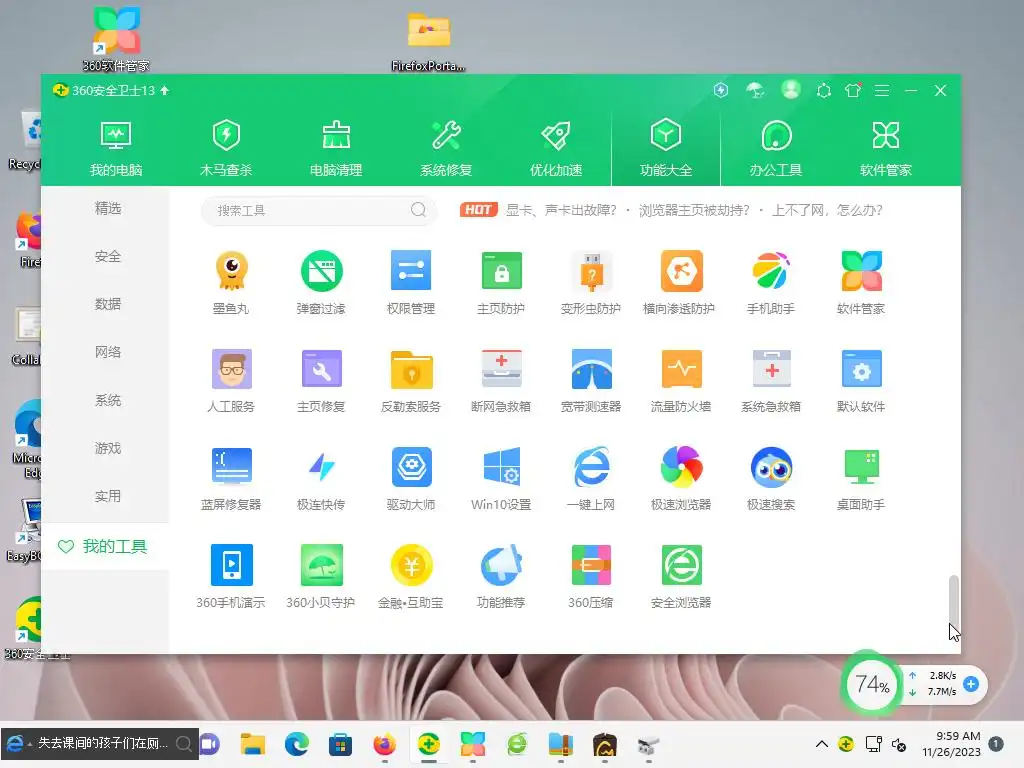Open the main hamburger menu
This screenshot has height=768, width=1024.
point(882,91)
